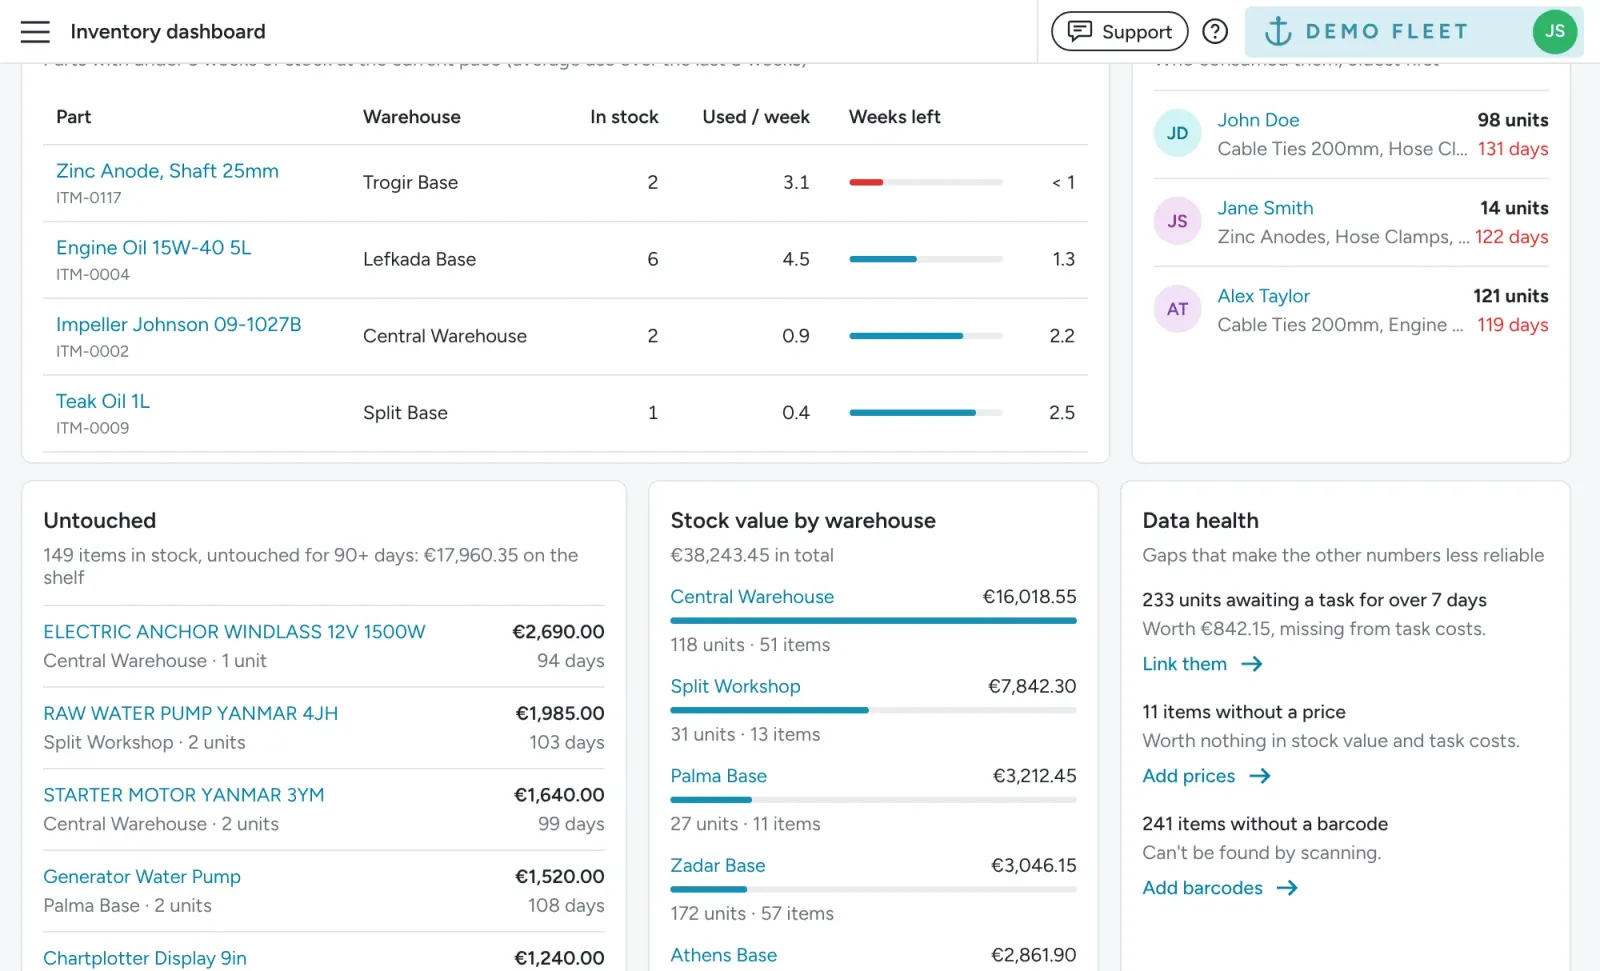Open Central Warehouse stock value link

click(752, 597)
